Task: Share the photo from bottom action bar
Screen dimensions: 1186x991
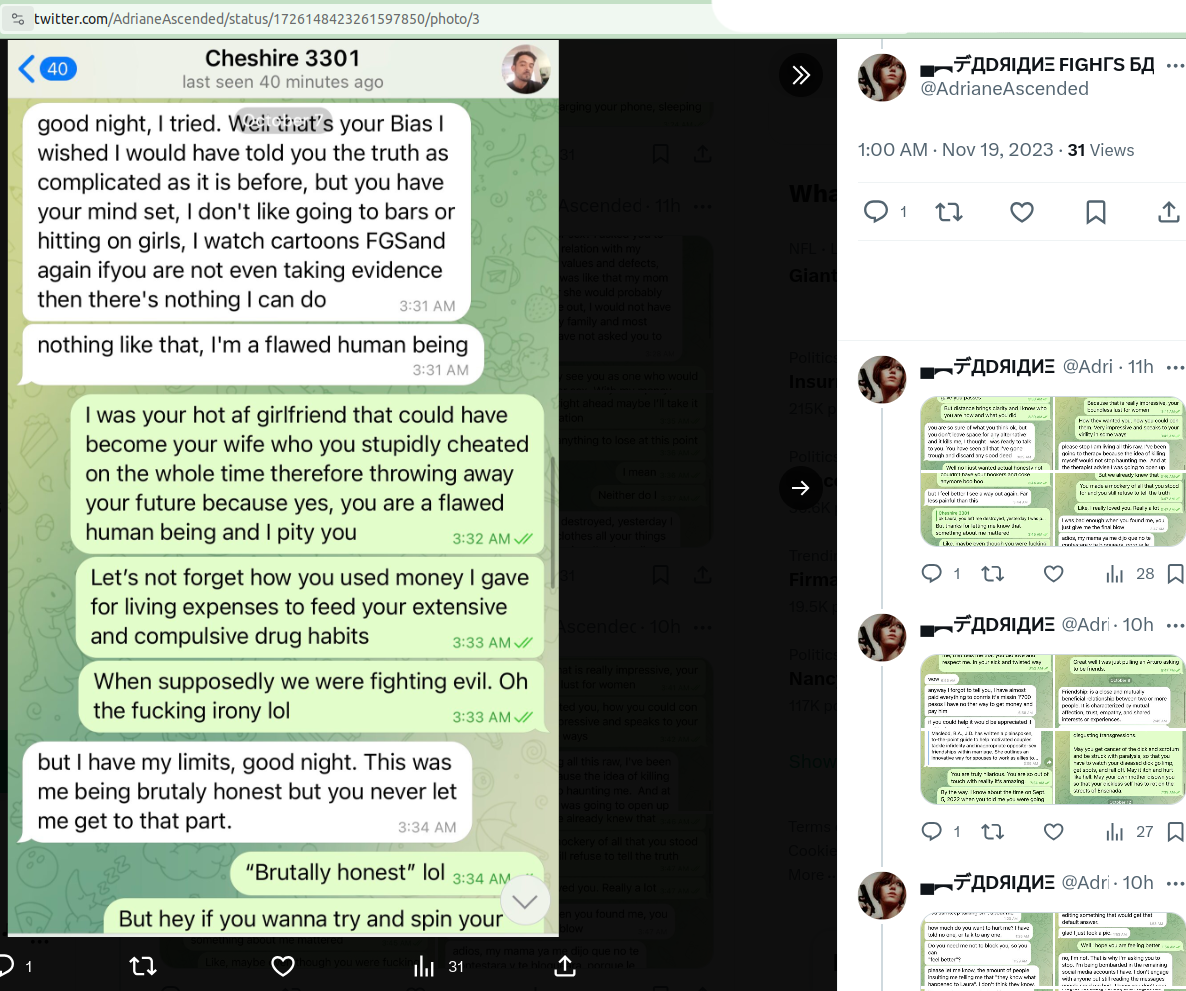Action: pos(565,966)
